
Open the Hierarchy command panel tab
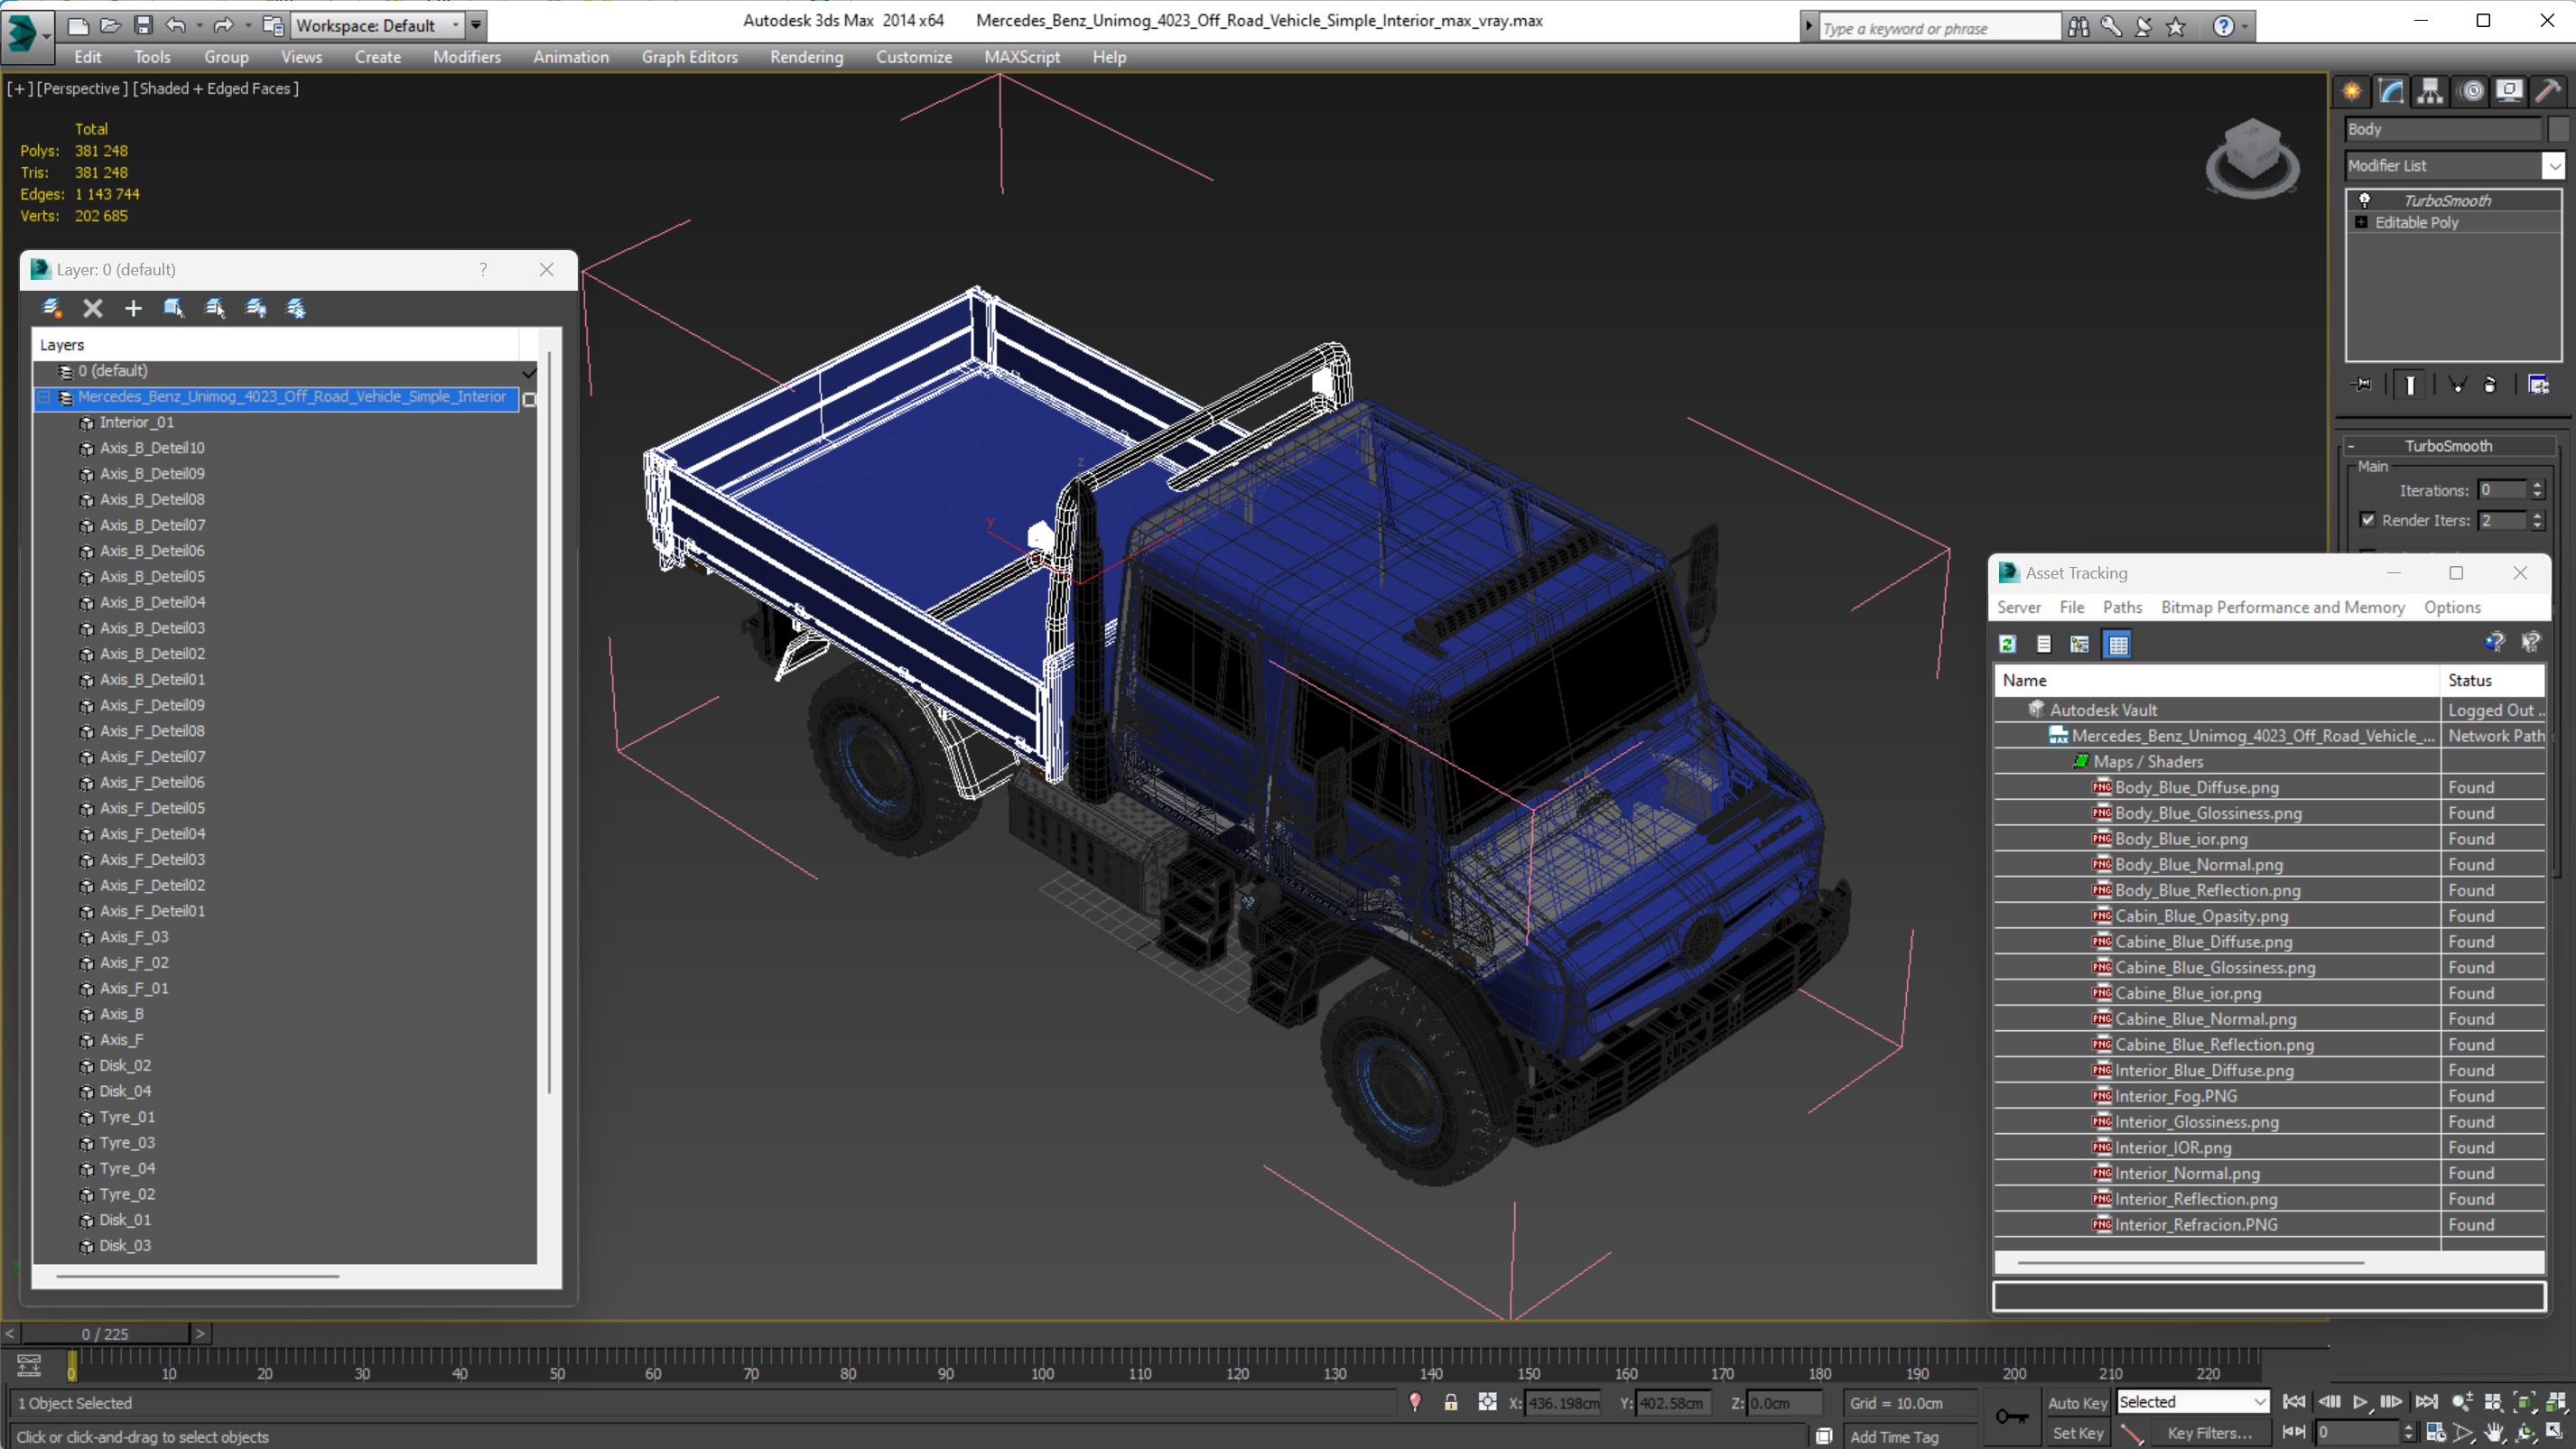2430,91
